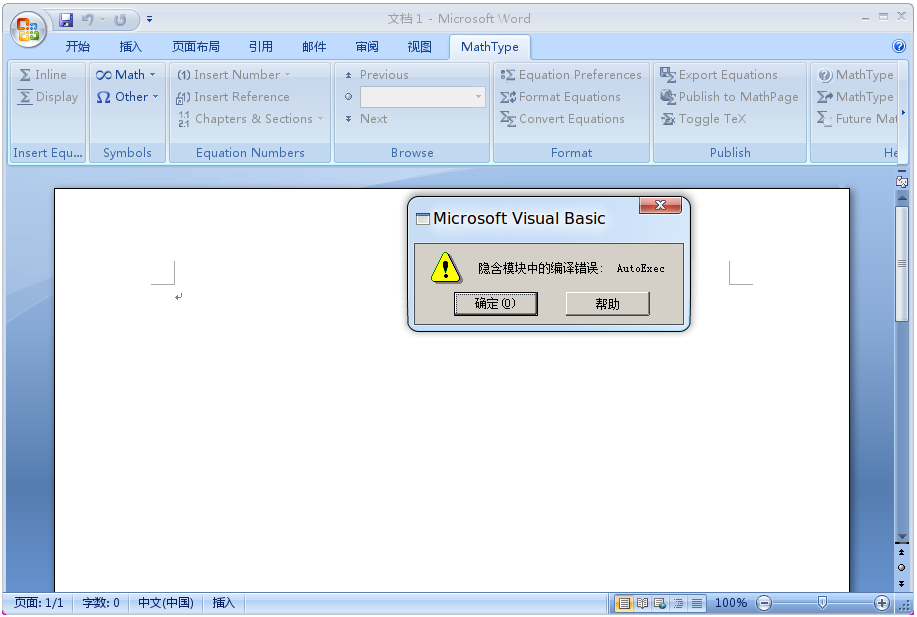Zoom out with the minus button
Image resolution: width=917 pixels, height=617 pixels.
(x=764, y=603)
